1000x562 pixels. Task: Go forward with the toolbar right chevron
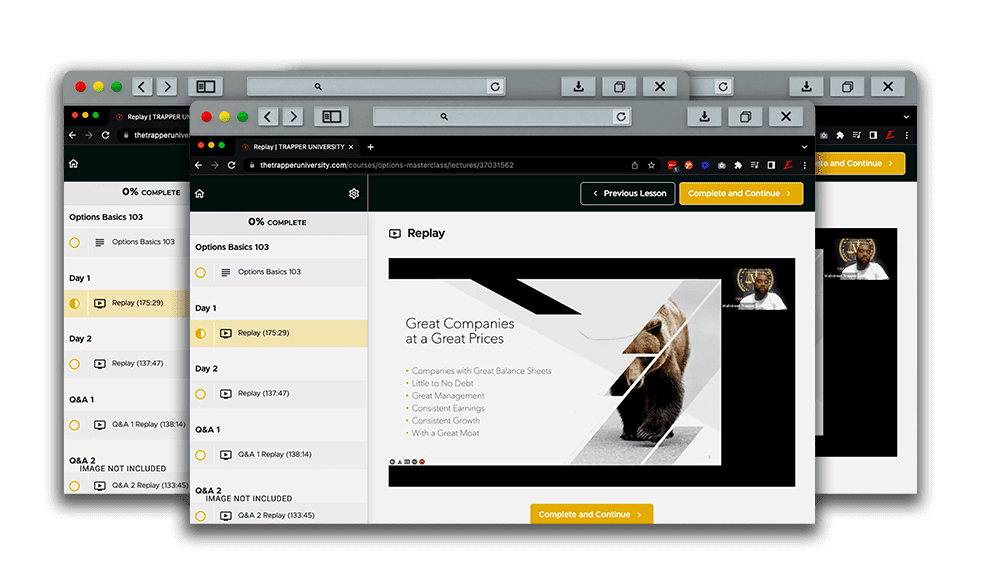pyautogui.click(x=293, y=117)
